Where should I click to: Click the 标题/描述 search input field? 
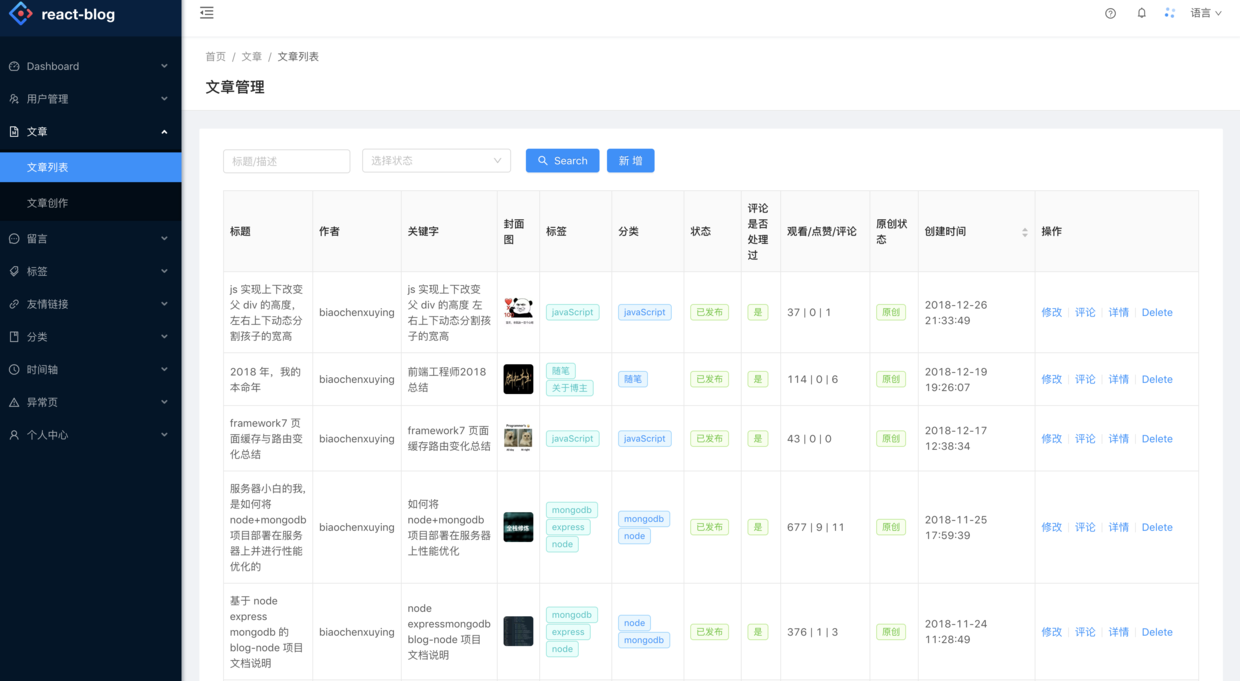coord(286,161)
